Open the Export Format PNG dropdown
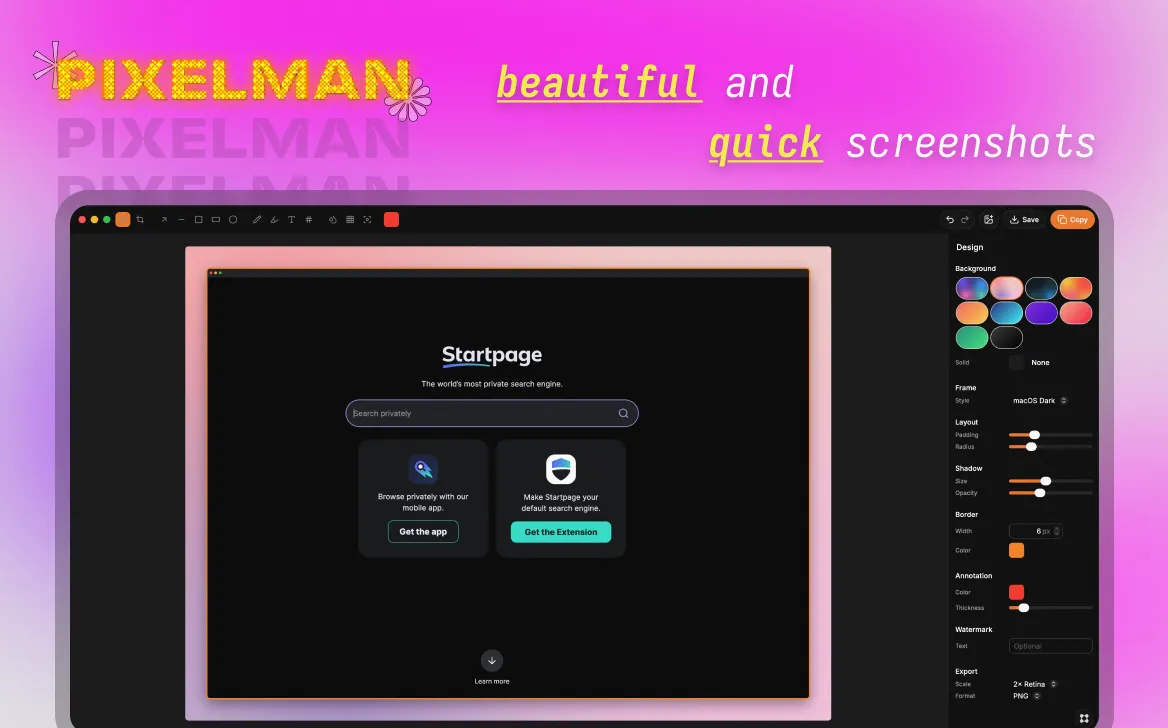 point(1026,696)
